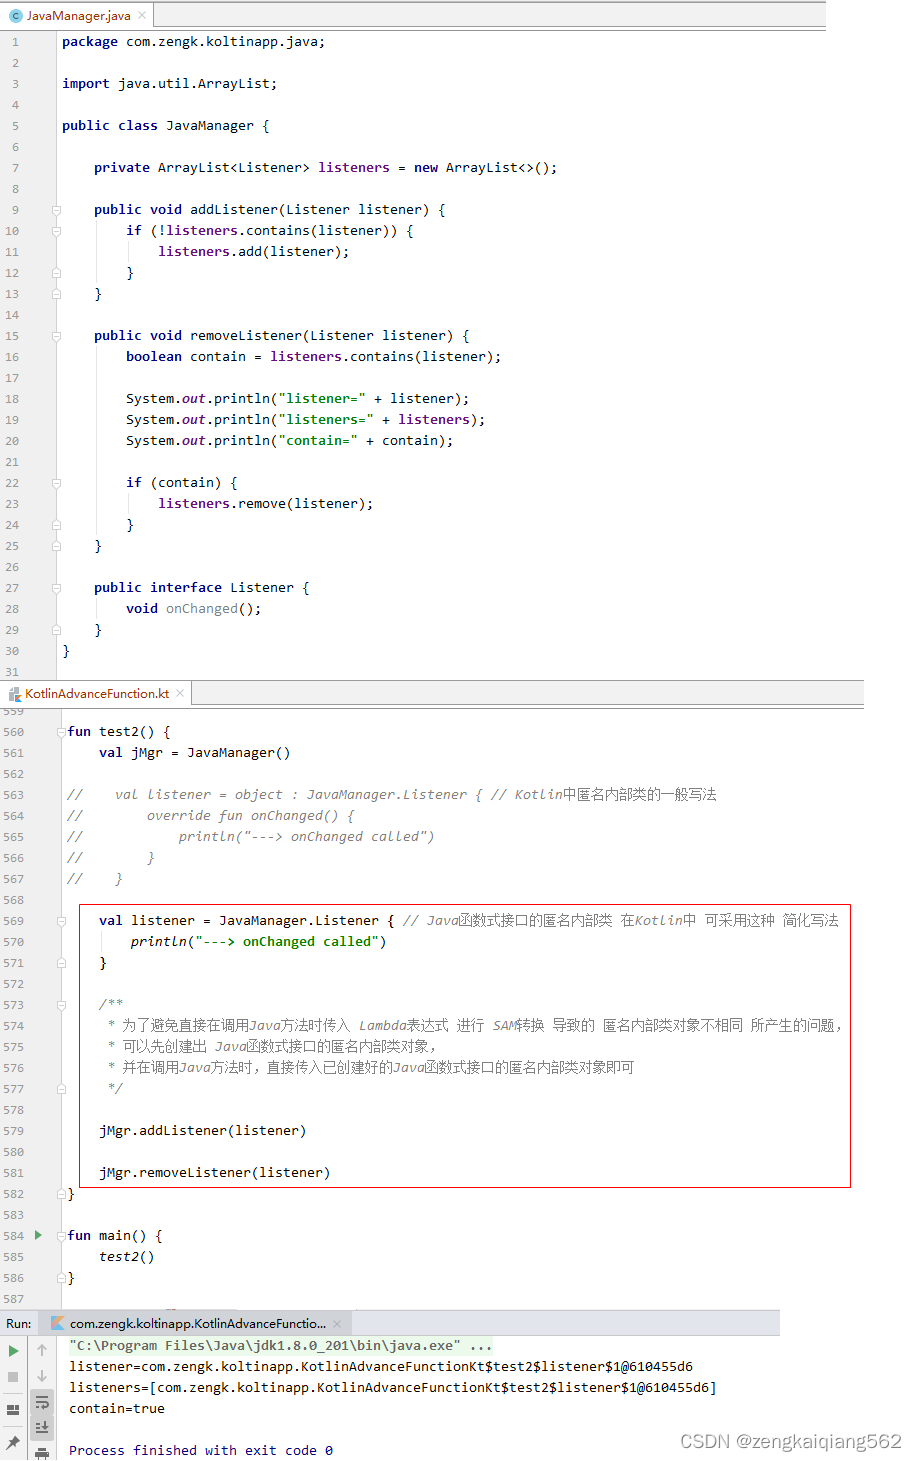Click 'public class JavaManager {' declaration
The image size is (916, 1461).
click(166, 126)
